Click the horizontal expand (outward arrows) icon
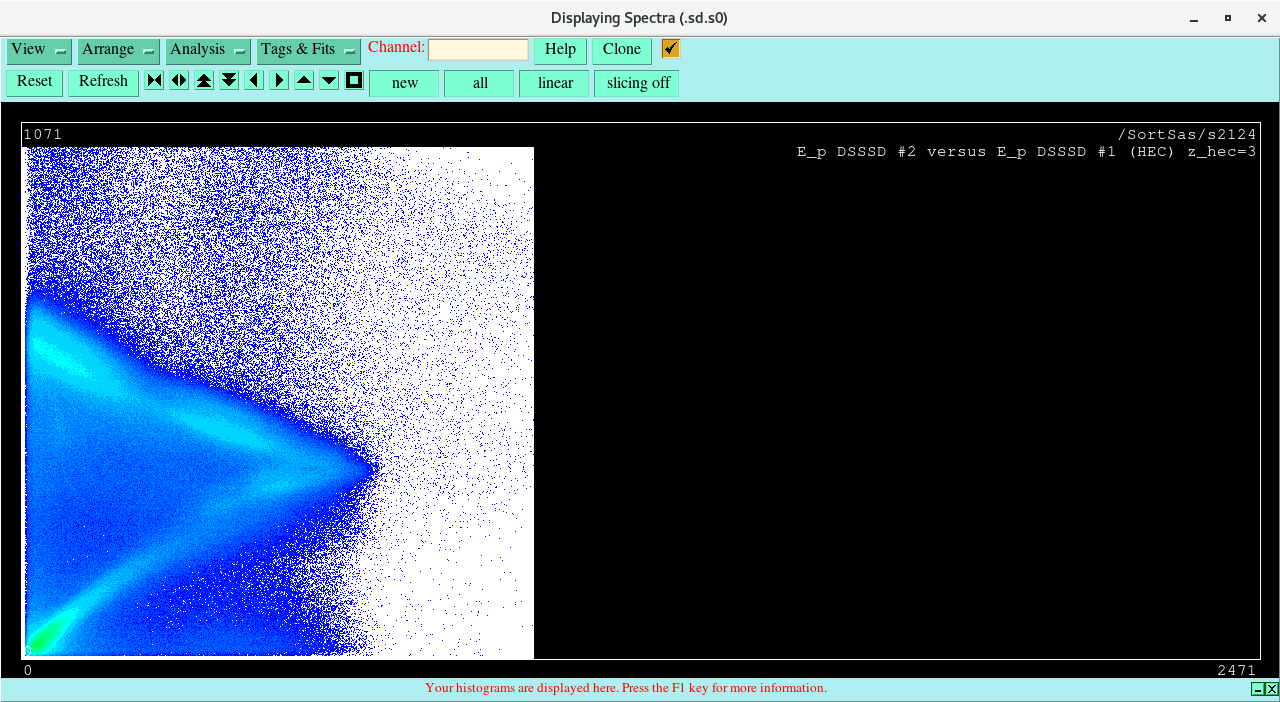 click(179, 81)
